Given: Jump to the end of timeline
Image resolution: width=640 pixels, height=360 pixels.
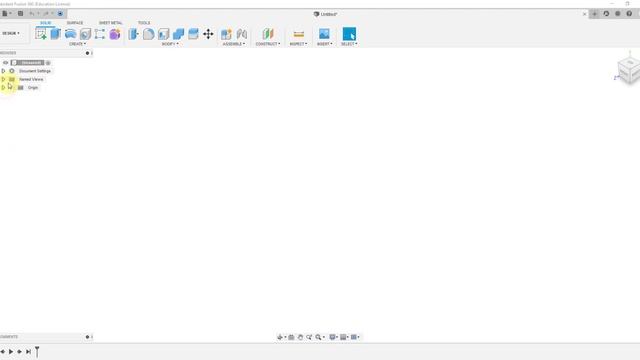Looking at the screenshot, I should pyautogui.click(x=28, y=351).
